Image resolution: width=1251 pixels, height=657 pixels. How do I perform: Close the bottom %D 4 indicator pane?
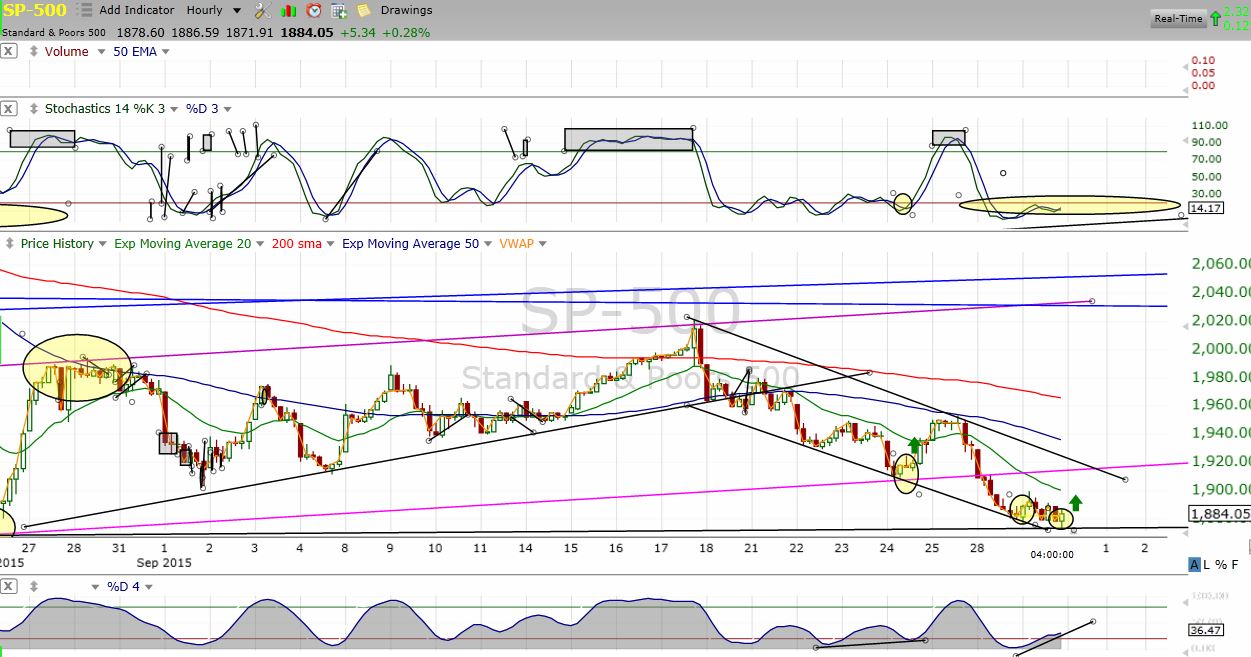9,586
